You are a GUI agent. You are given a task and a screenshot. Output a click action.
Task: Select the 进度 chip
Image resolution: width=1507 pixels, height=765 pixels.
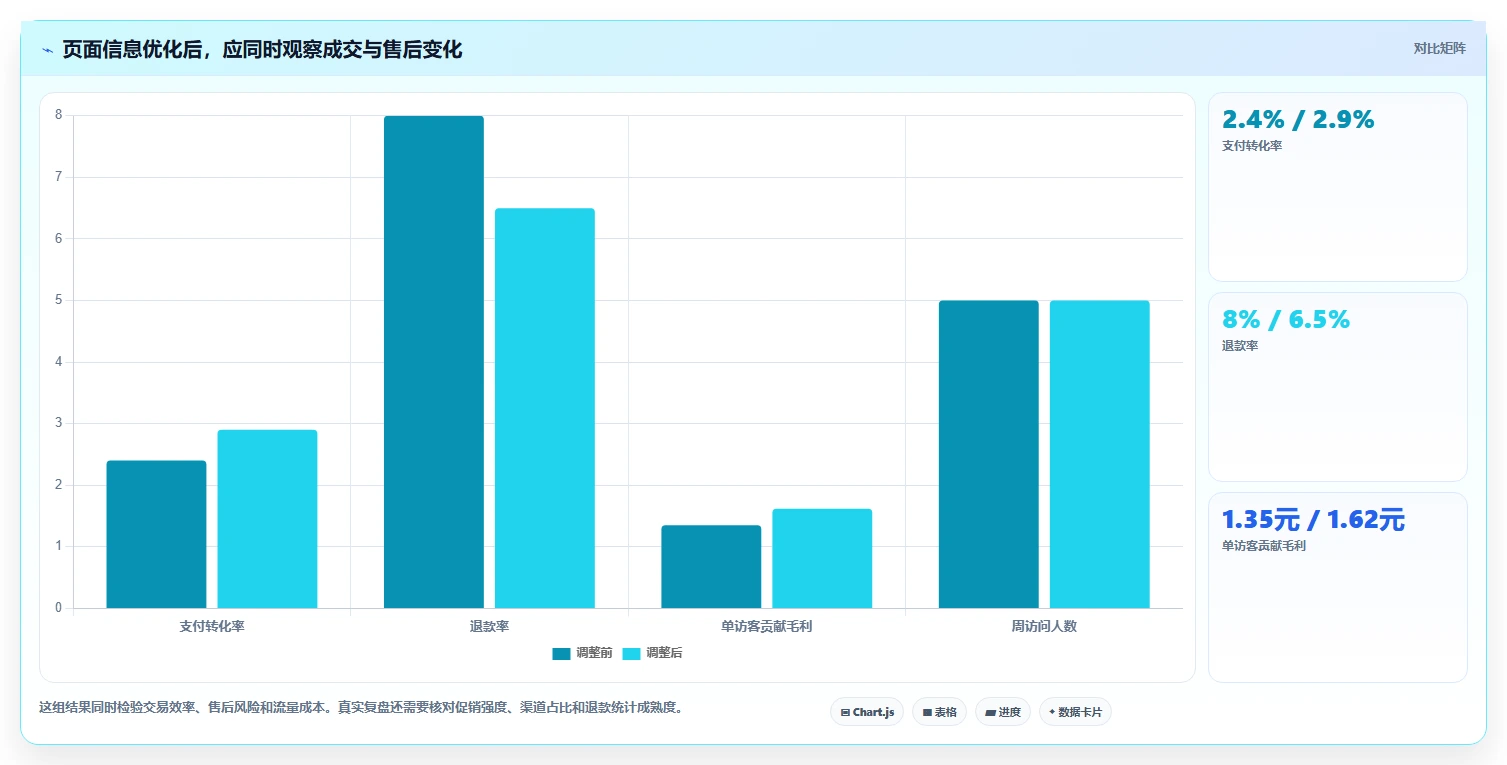(1003, 712)
